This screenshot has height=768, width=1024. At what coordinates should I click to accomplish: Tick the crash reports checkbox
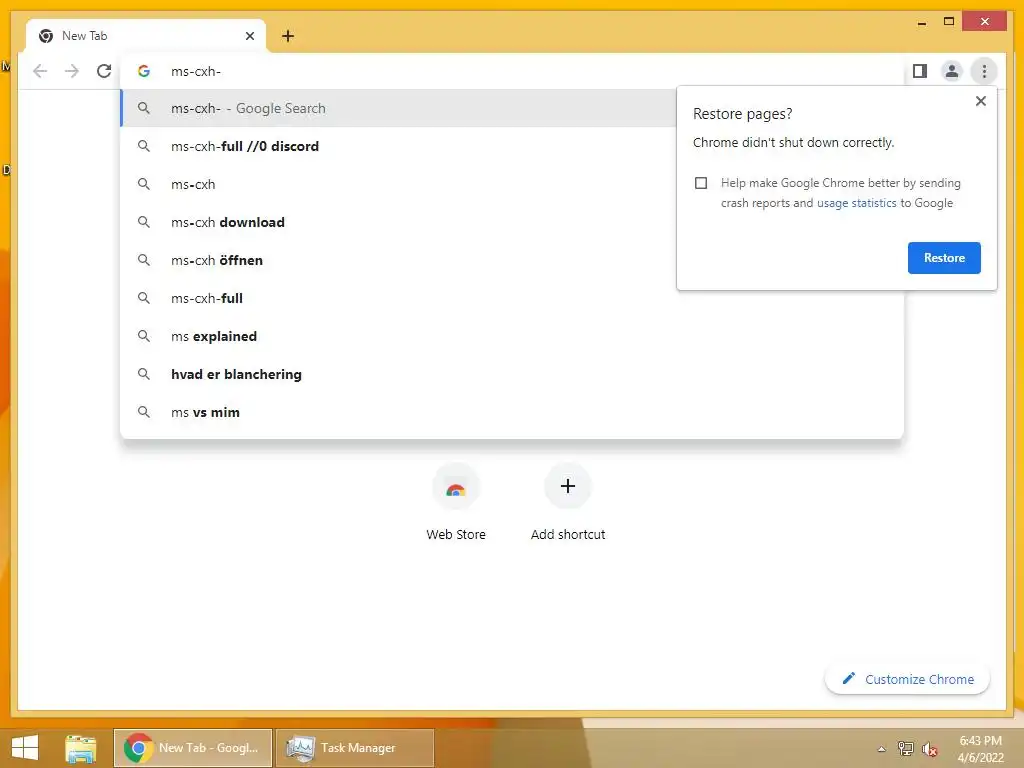701,183
